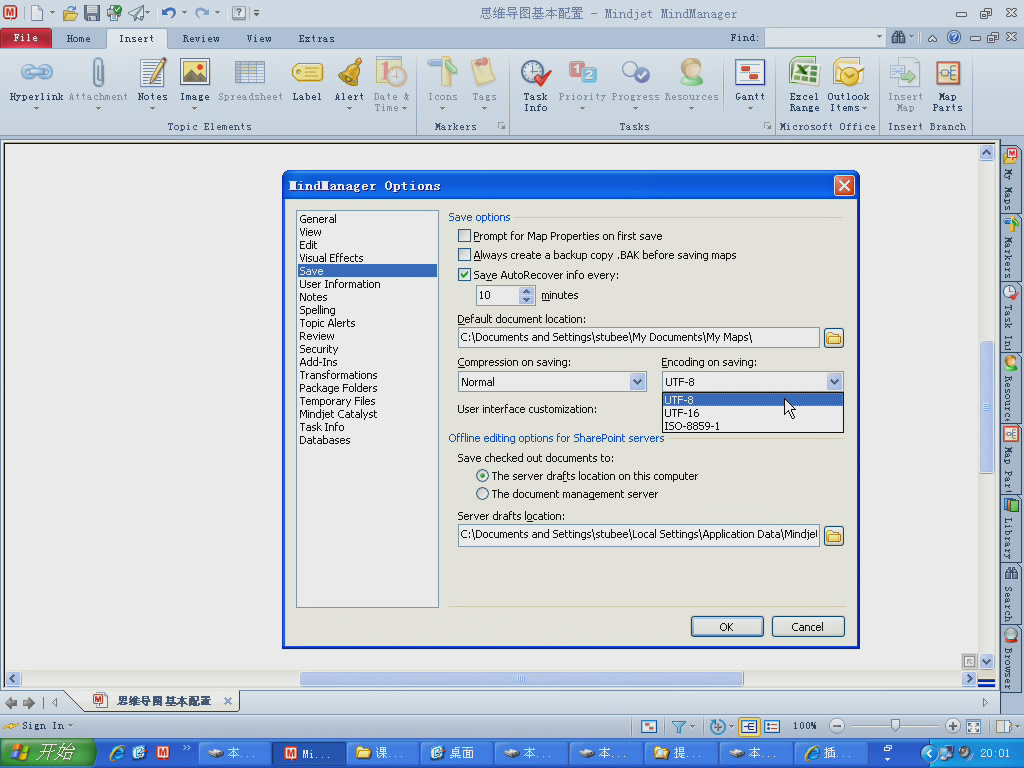Cancel the MindManager Options dialog

tap(807, 626)
